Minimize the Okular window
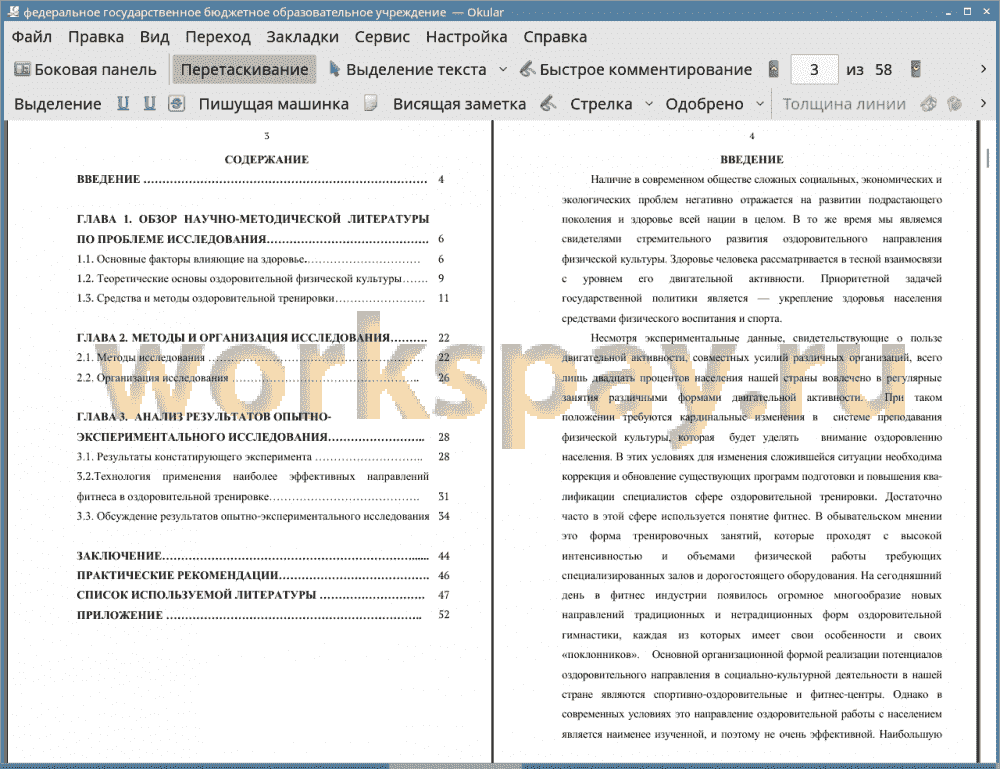 pos(948,12)
